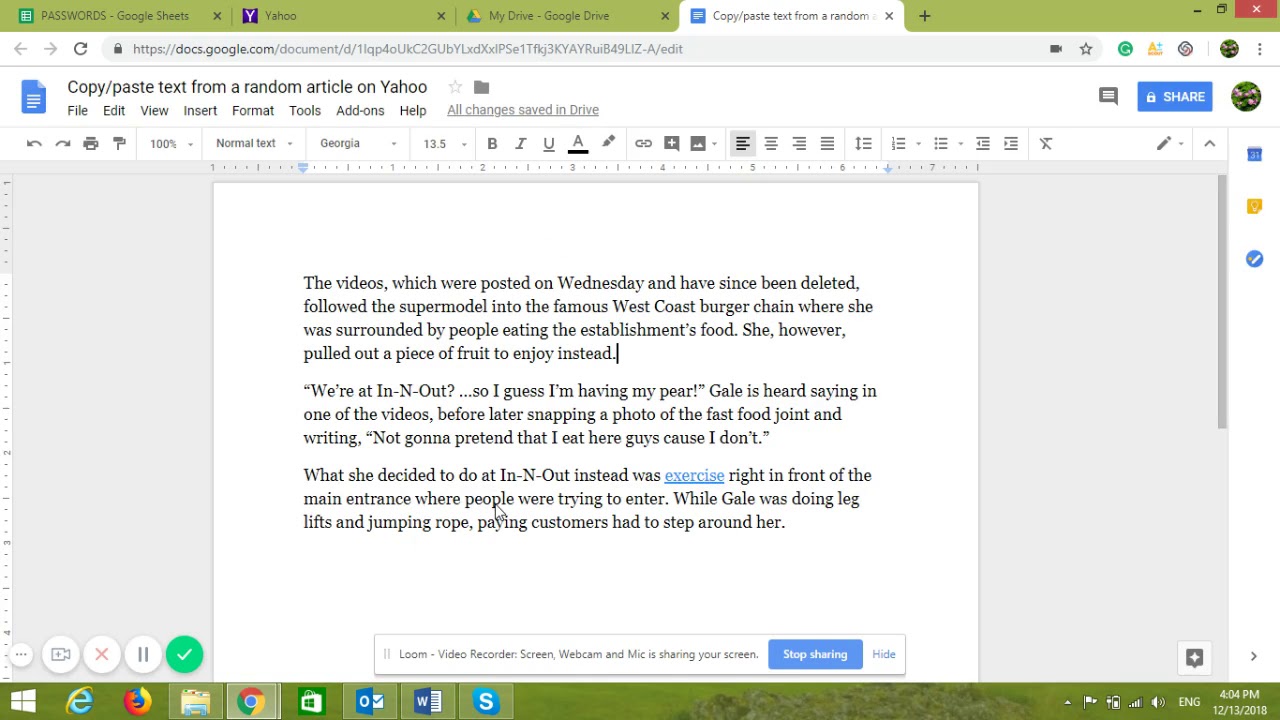
Task: Open the Add-ons menu
Action: pos(360,111)
